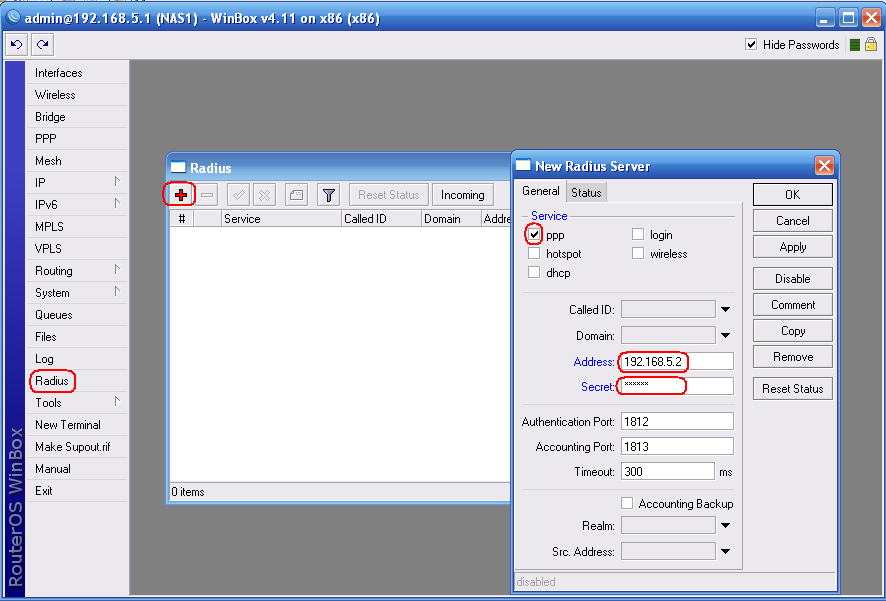Open New Terminal from the sidebar
The width and height of the screenshot is (886, 601).
(77, 425)
